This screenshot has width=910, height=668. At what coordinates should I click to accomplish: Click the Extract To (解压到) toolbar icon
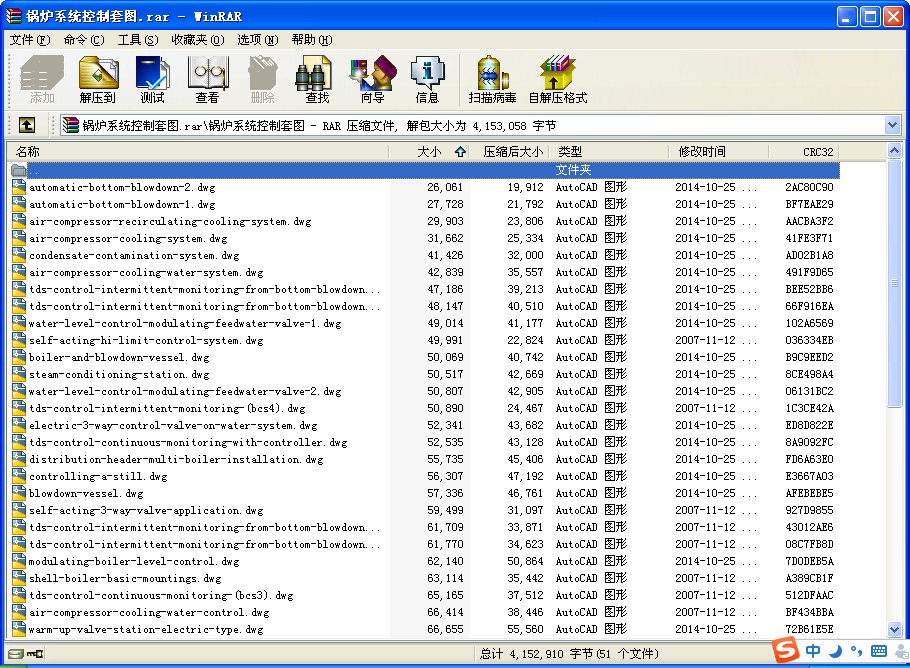98,74
